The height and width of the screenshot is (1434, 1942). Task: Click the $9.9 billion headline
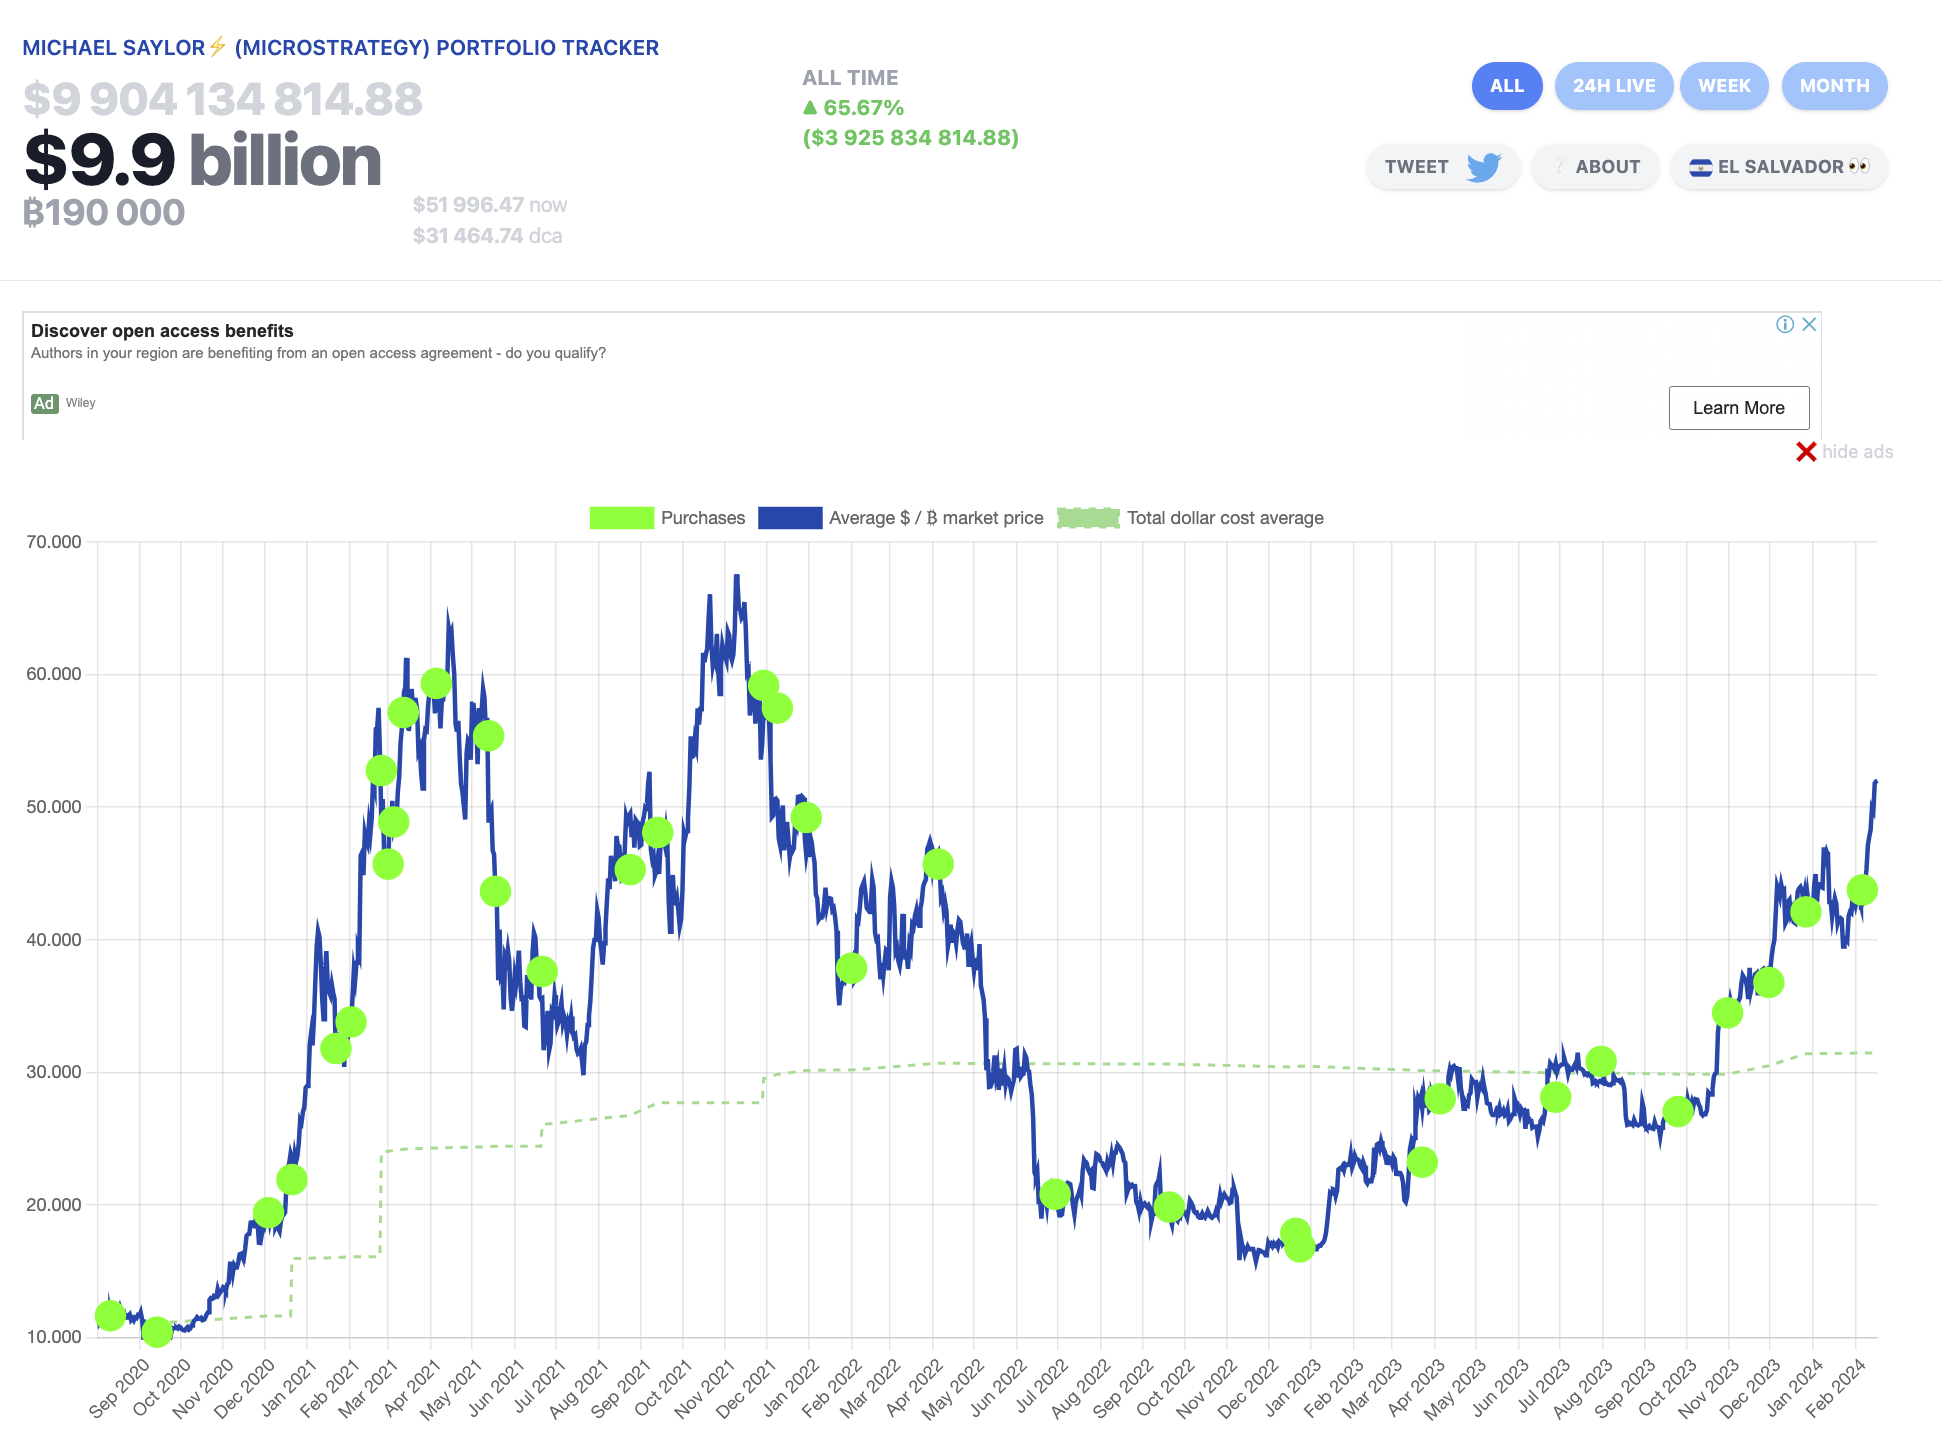coord(203,160)
